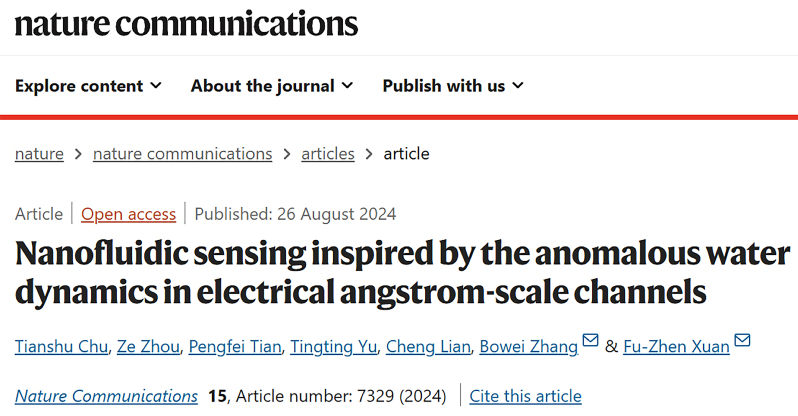This screenshot has width=798, height=416.
Task: Click the article title heading
Action: [400, 272]
